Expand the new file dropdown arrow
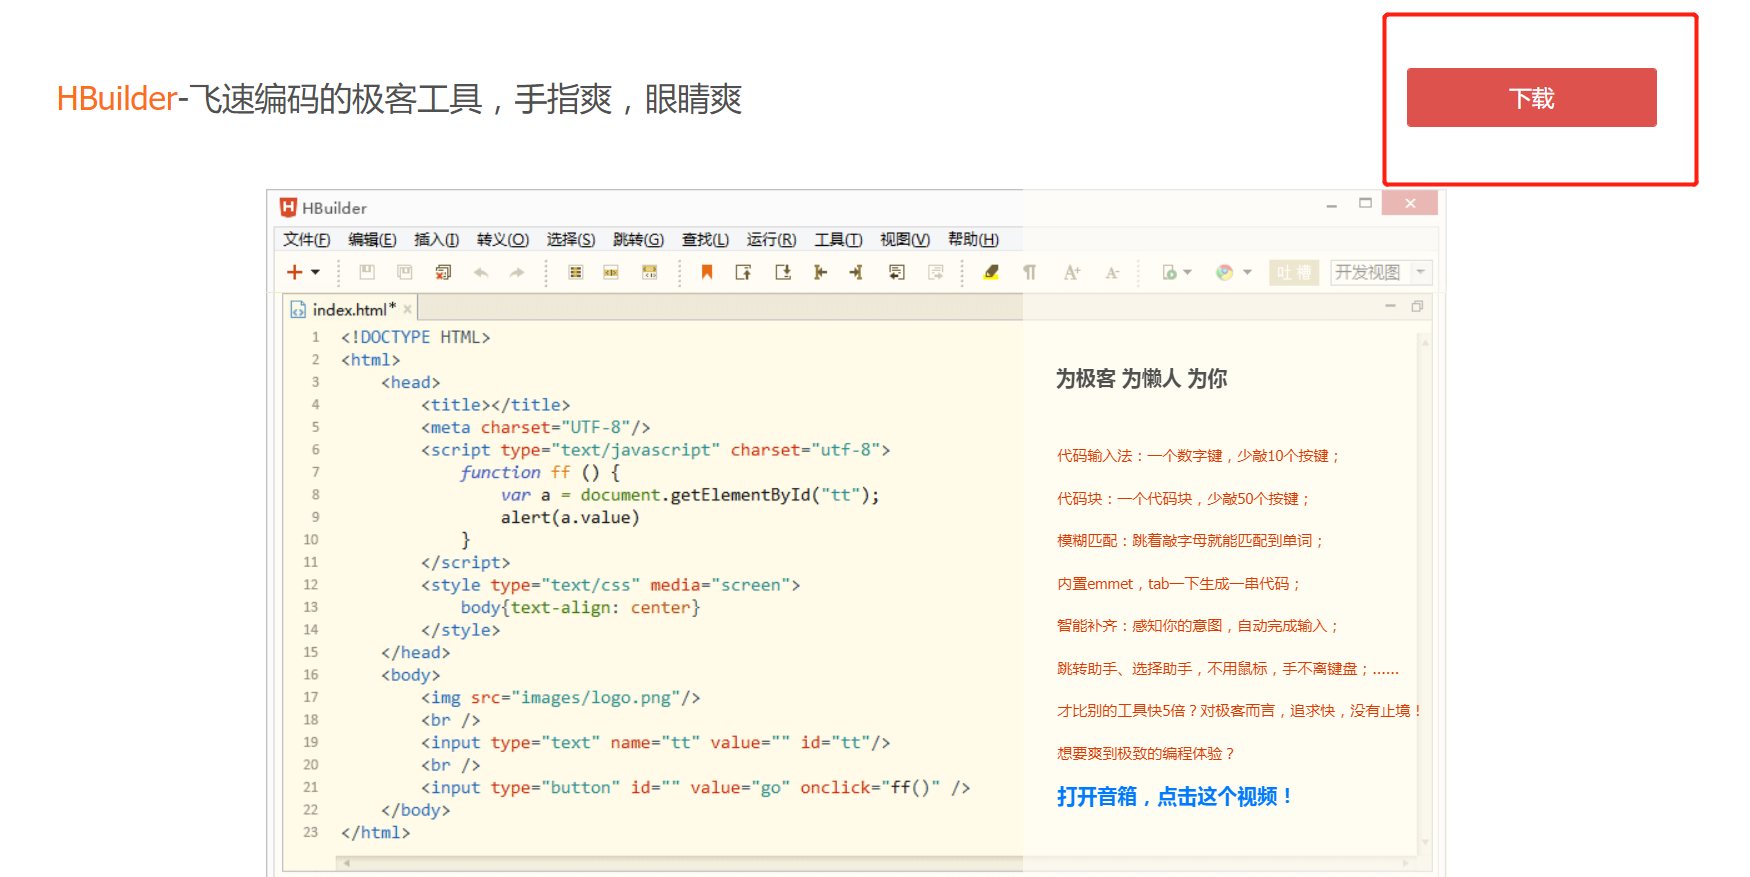 tap(315, 272)
